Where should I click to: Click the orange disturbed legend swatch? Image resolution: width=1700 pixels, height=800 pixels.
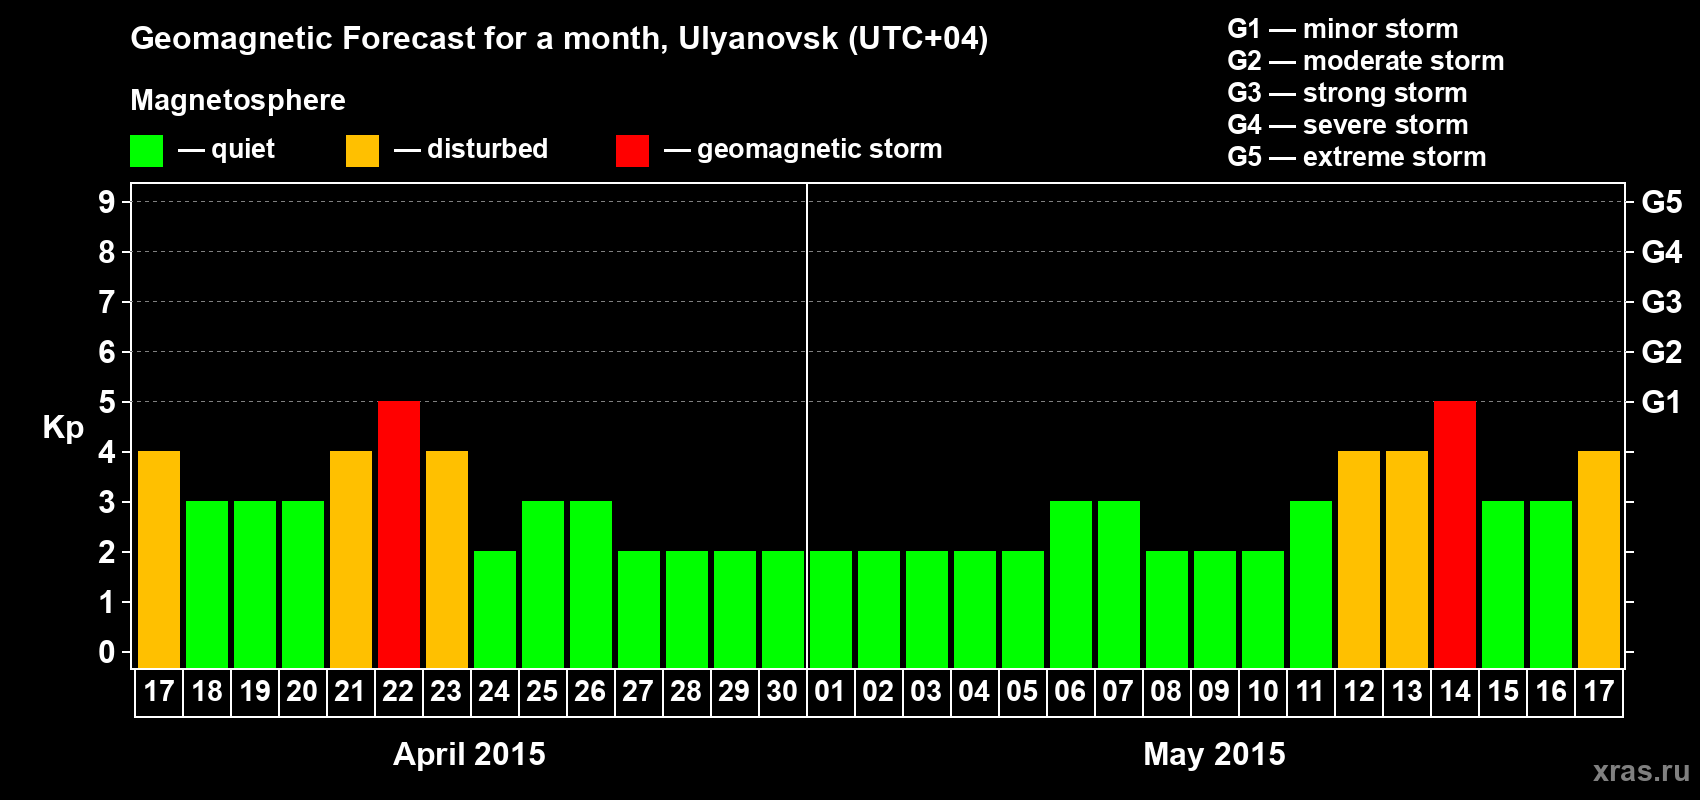(362, 151)
